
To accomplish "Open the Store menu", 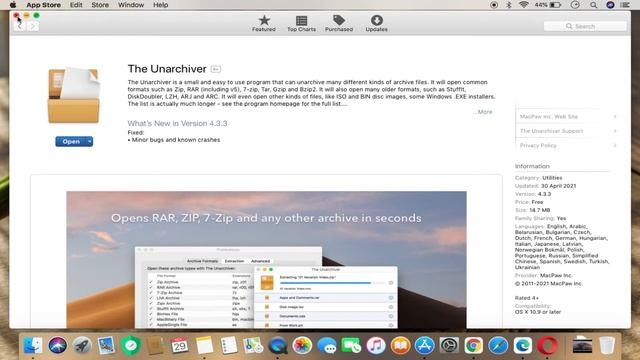I will pyautogui.click(x=100, y=5).
